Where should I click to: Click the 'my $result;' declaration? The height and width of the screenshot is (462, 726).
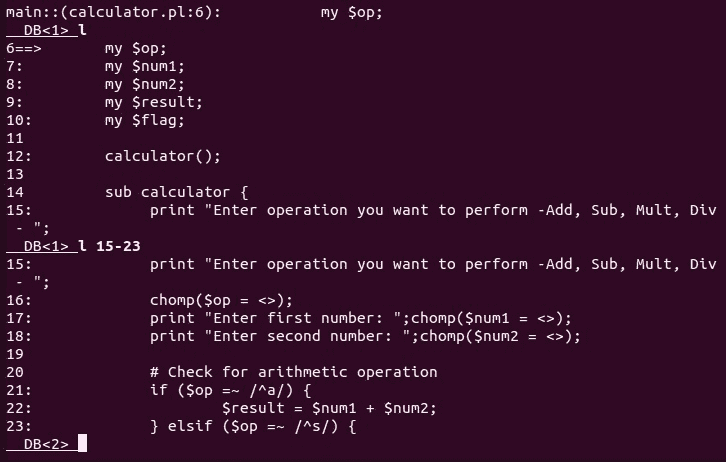[x=153, y=102]
